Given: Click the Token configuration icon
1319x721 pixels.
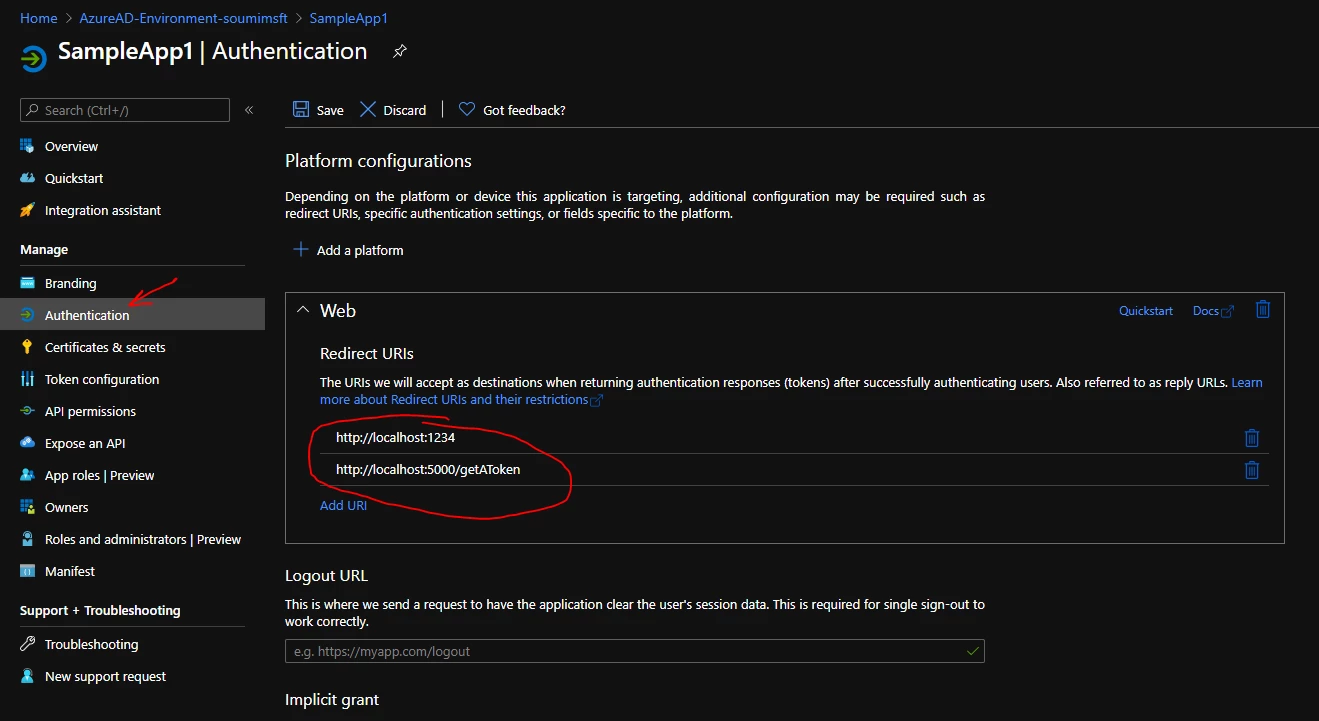Looking at the screenshot, I should (27, 379).
